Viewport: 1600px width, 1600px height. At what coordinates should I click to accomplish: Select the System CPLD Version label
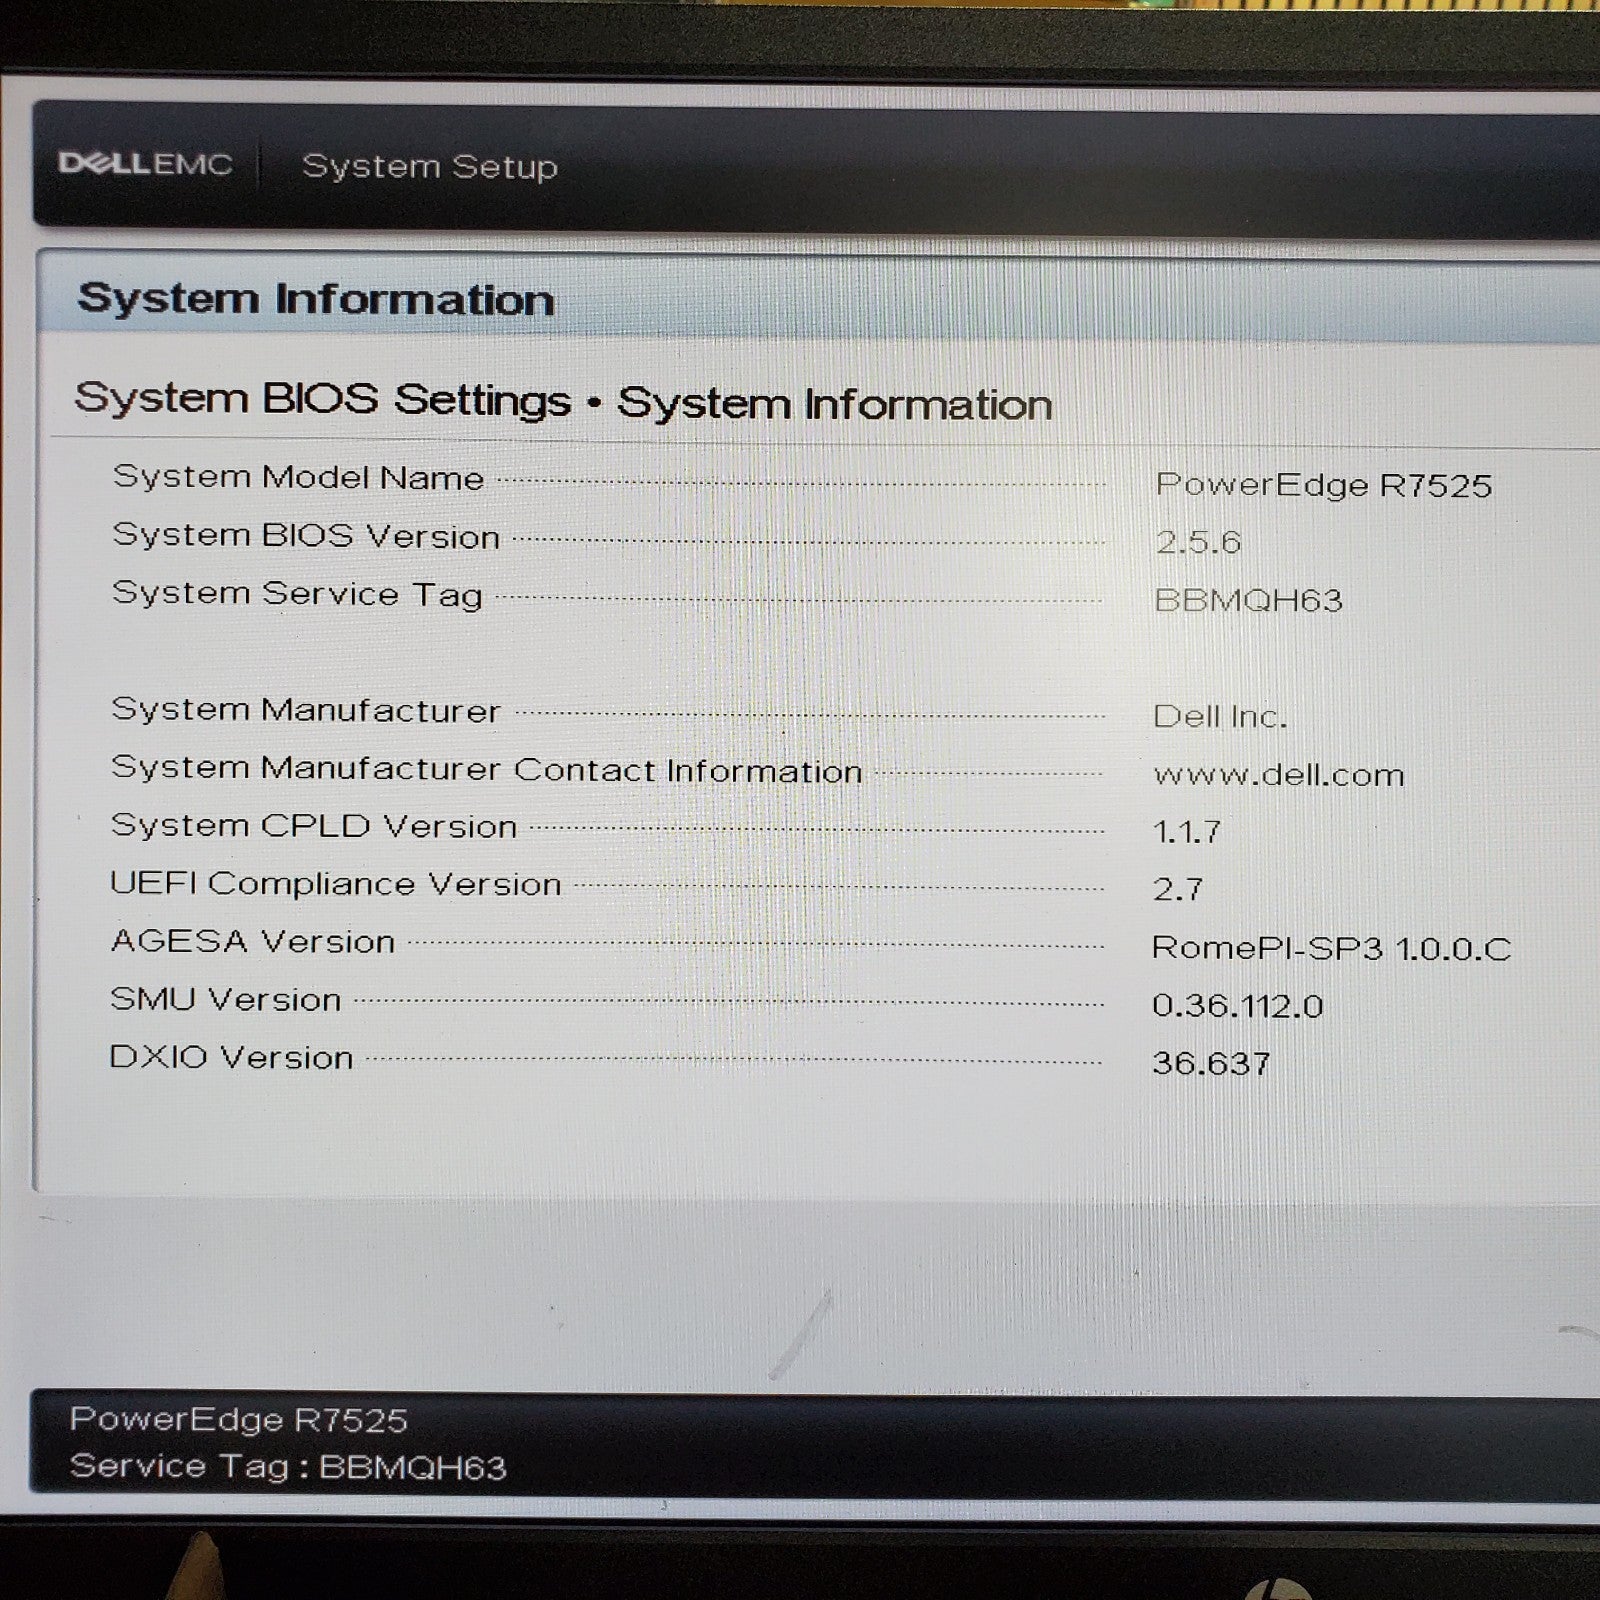[313, 826]
